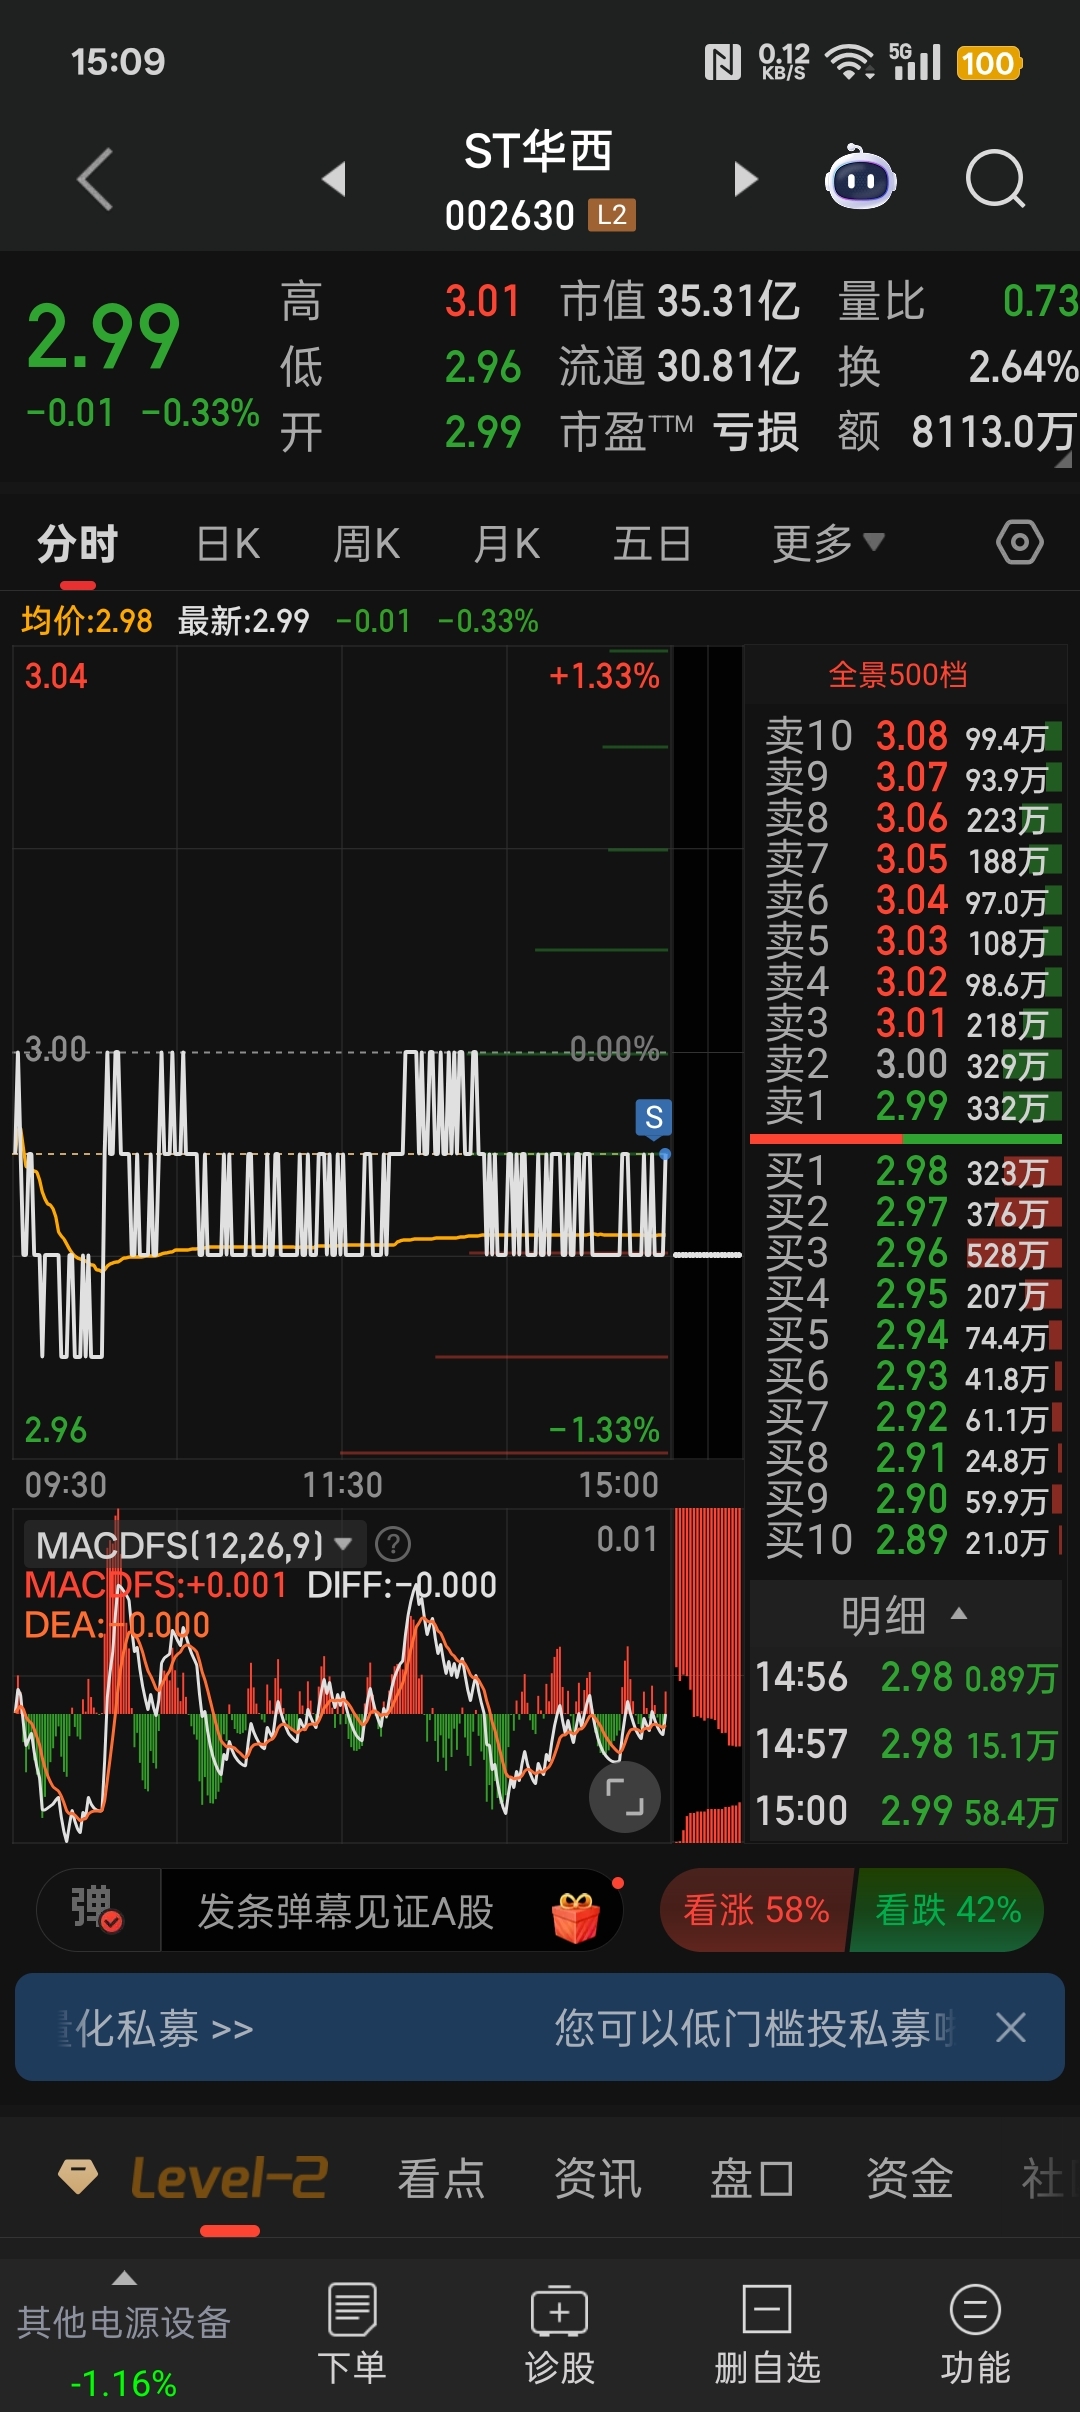This screenshot has height=2412, width=1080.
Task: Switch to the 五日 tab
Action: coord(652,544)
